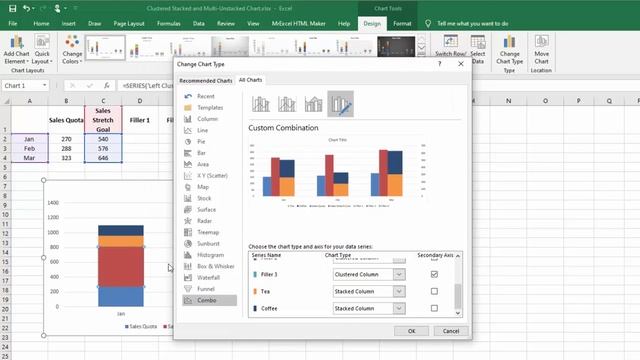Click Change Chart Type ribbon button

[509, 50]
